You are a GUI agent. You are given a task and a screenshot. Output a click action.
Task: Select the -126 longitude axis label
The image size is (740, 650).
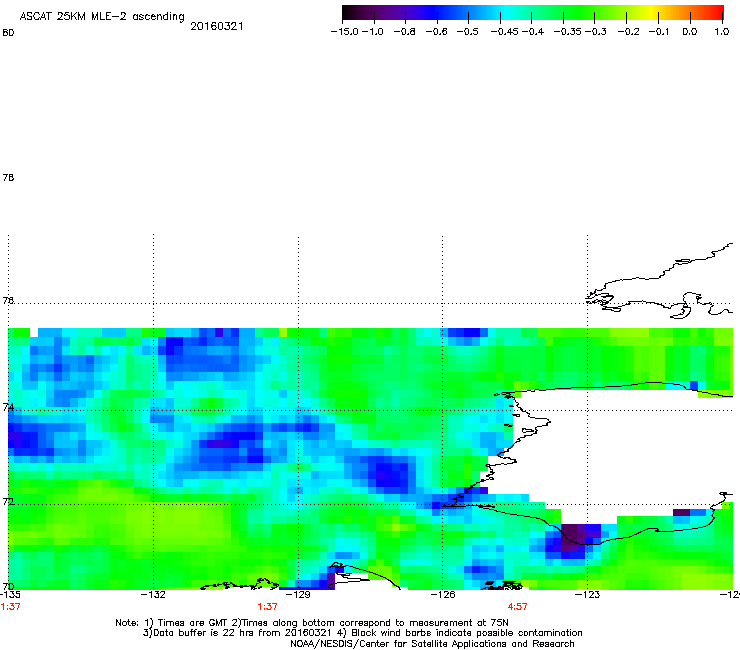click(x=443, y=594)
